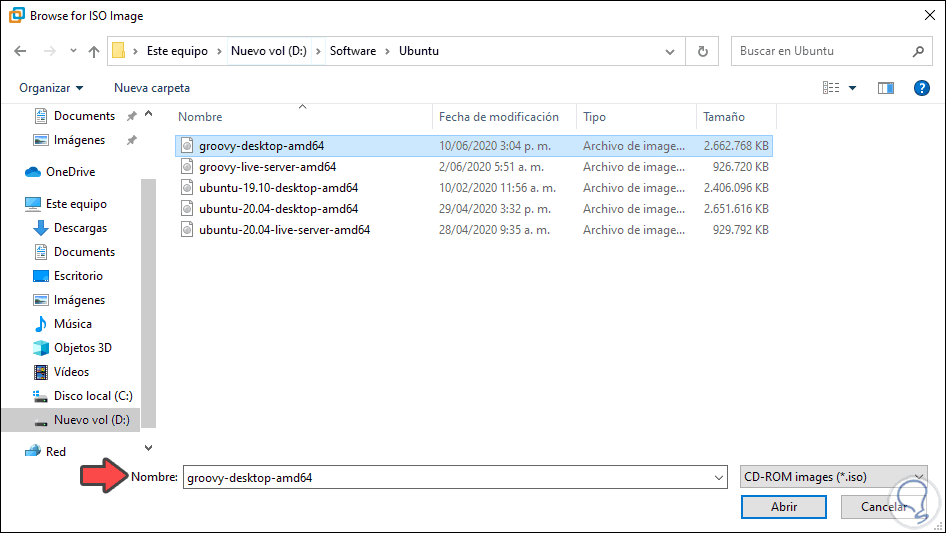The width and height of the screenshot is (946, 533).
Task: Select Nuevo vol (D:) breadcrumb segment
Action: pos(268,51)
